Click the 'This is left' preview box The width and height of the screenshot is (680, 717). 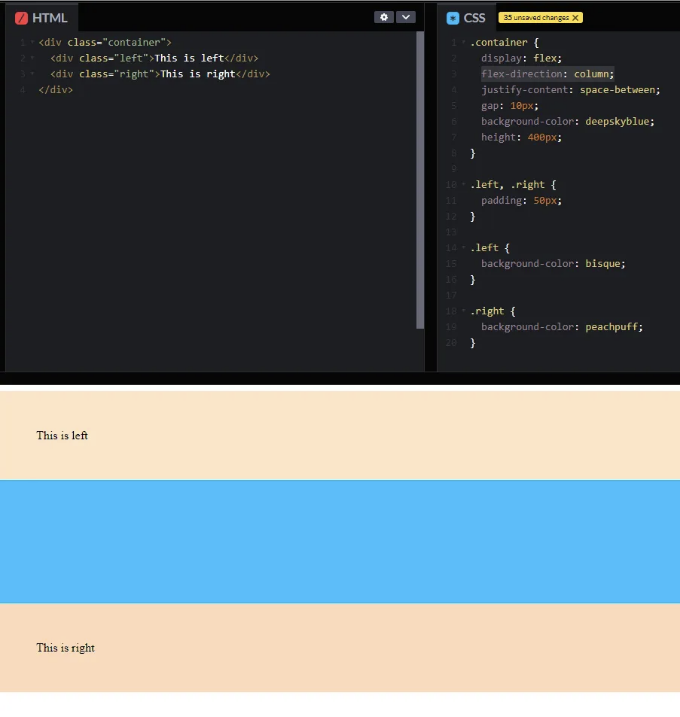click(x=340, y=435)
